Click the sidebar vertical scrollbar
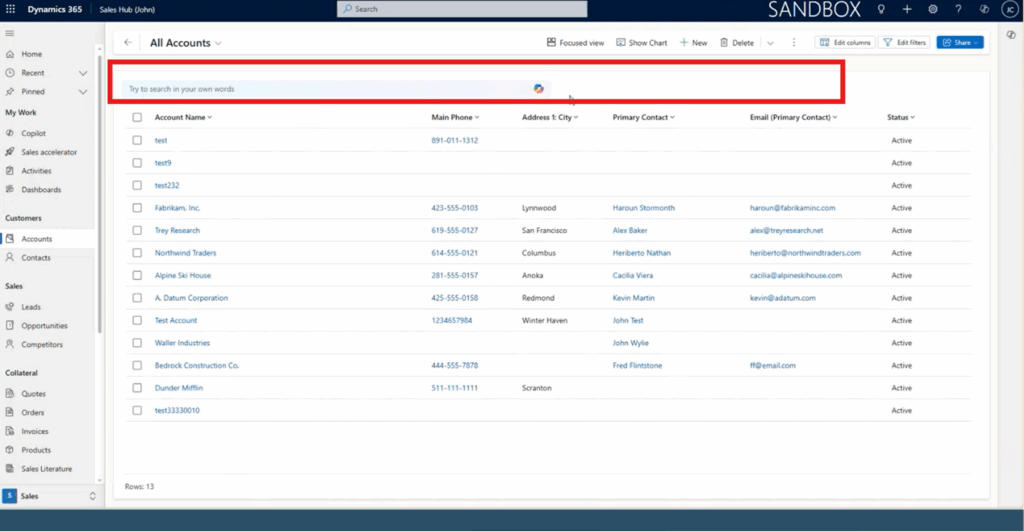1024x531 pixels. 99,196
